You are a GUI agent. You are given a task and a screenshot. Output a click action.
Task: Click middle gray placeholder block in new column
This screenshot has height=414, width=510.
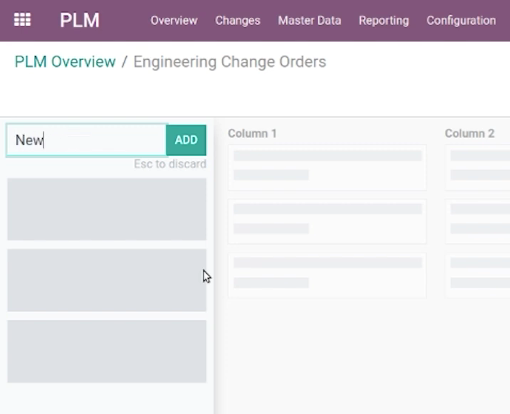point(107,280)
